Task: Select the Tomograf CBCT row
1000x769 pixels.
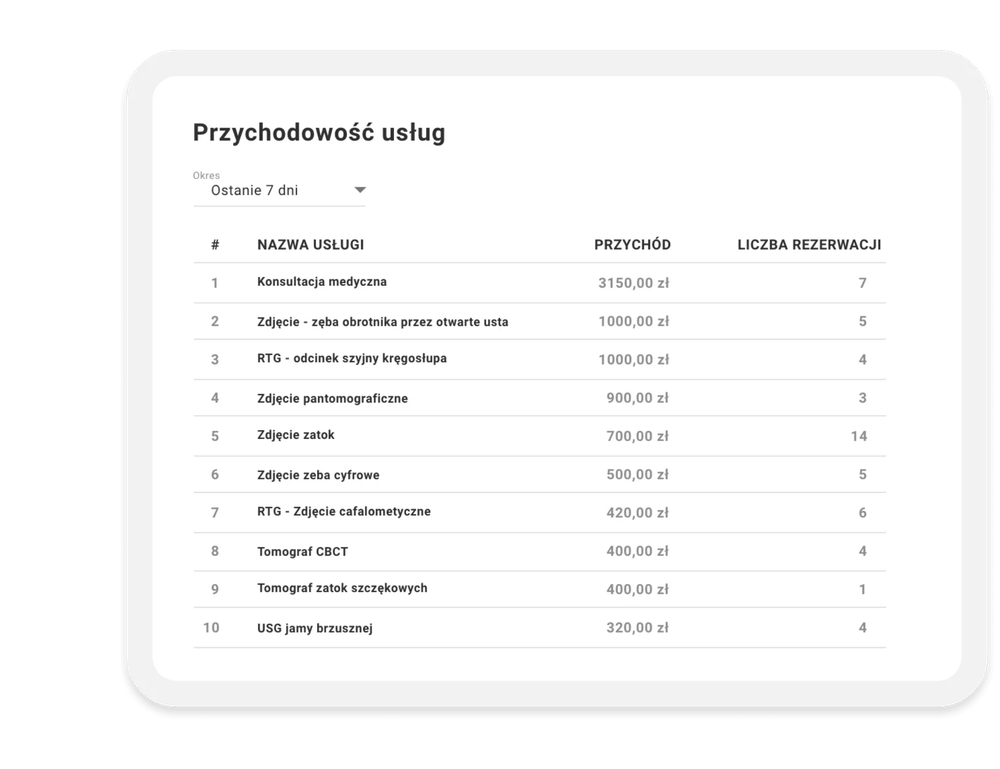Action: tap(302, 551)
